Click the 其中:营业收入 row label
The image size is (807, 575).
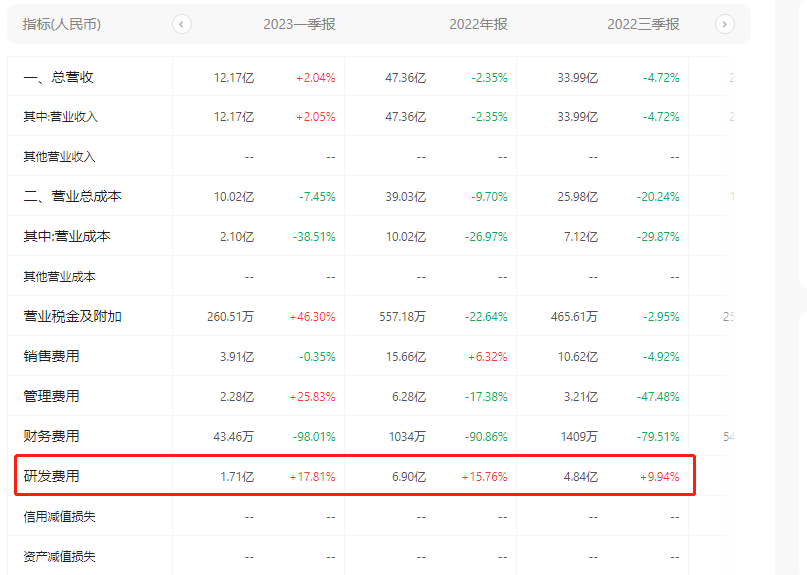[x=60, y=117]
